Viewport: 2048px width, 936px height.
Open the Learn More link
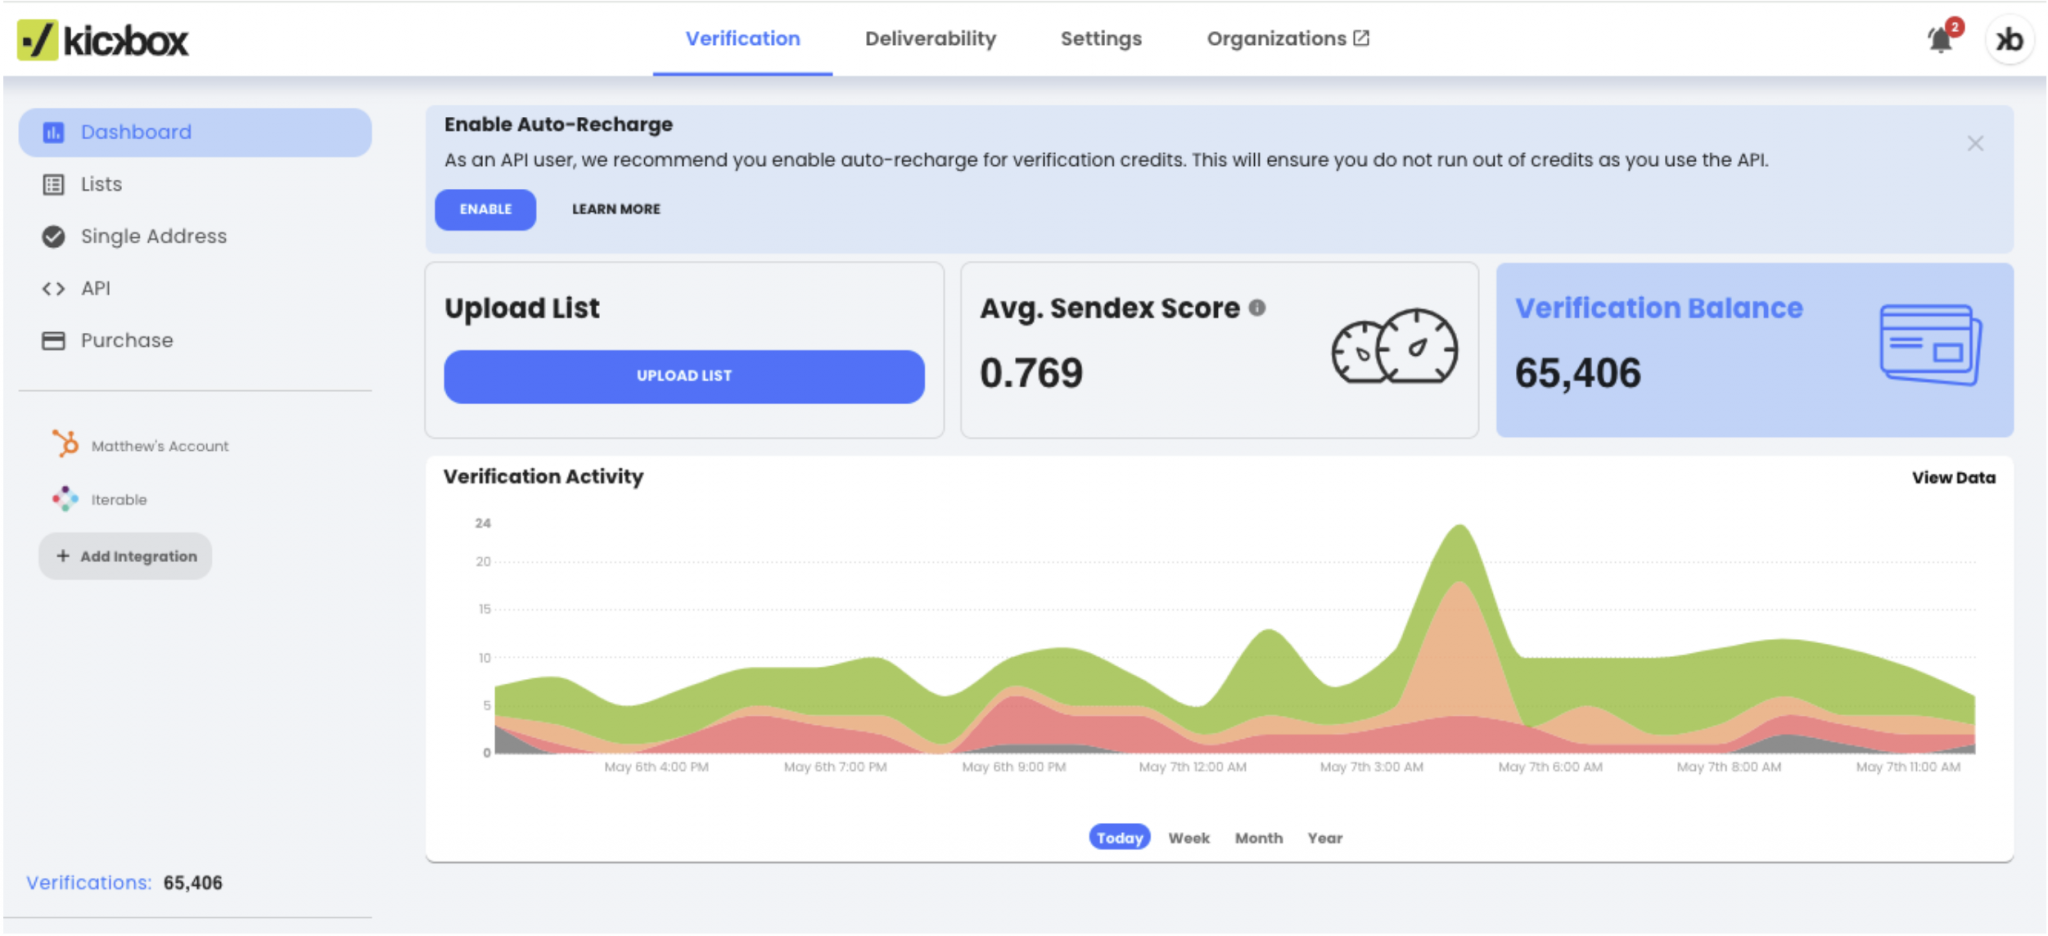[x=616, y=209]
